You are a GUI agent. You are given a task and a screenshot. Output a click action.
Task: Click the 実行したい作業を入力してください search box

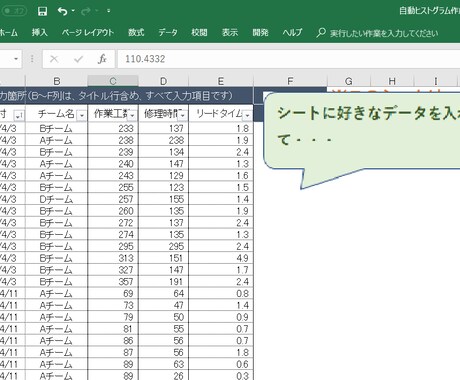(384, 33)
